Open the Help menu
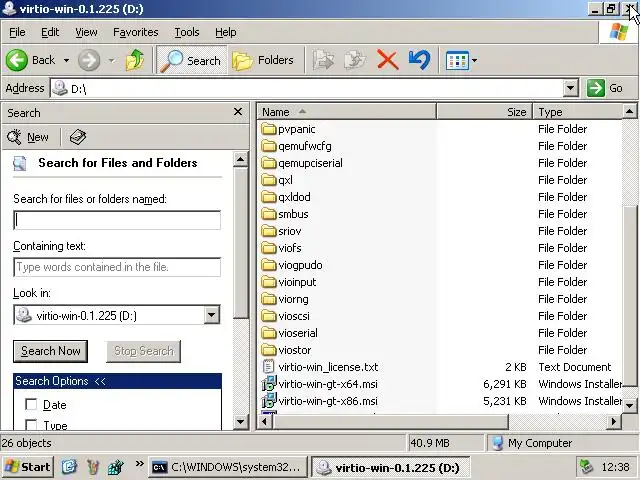Viewport: 640px width, 480px height. (x=225, y=32)
